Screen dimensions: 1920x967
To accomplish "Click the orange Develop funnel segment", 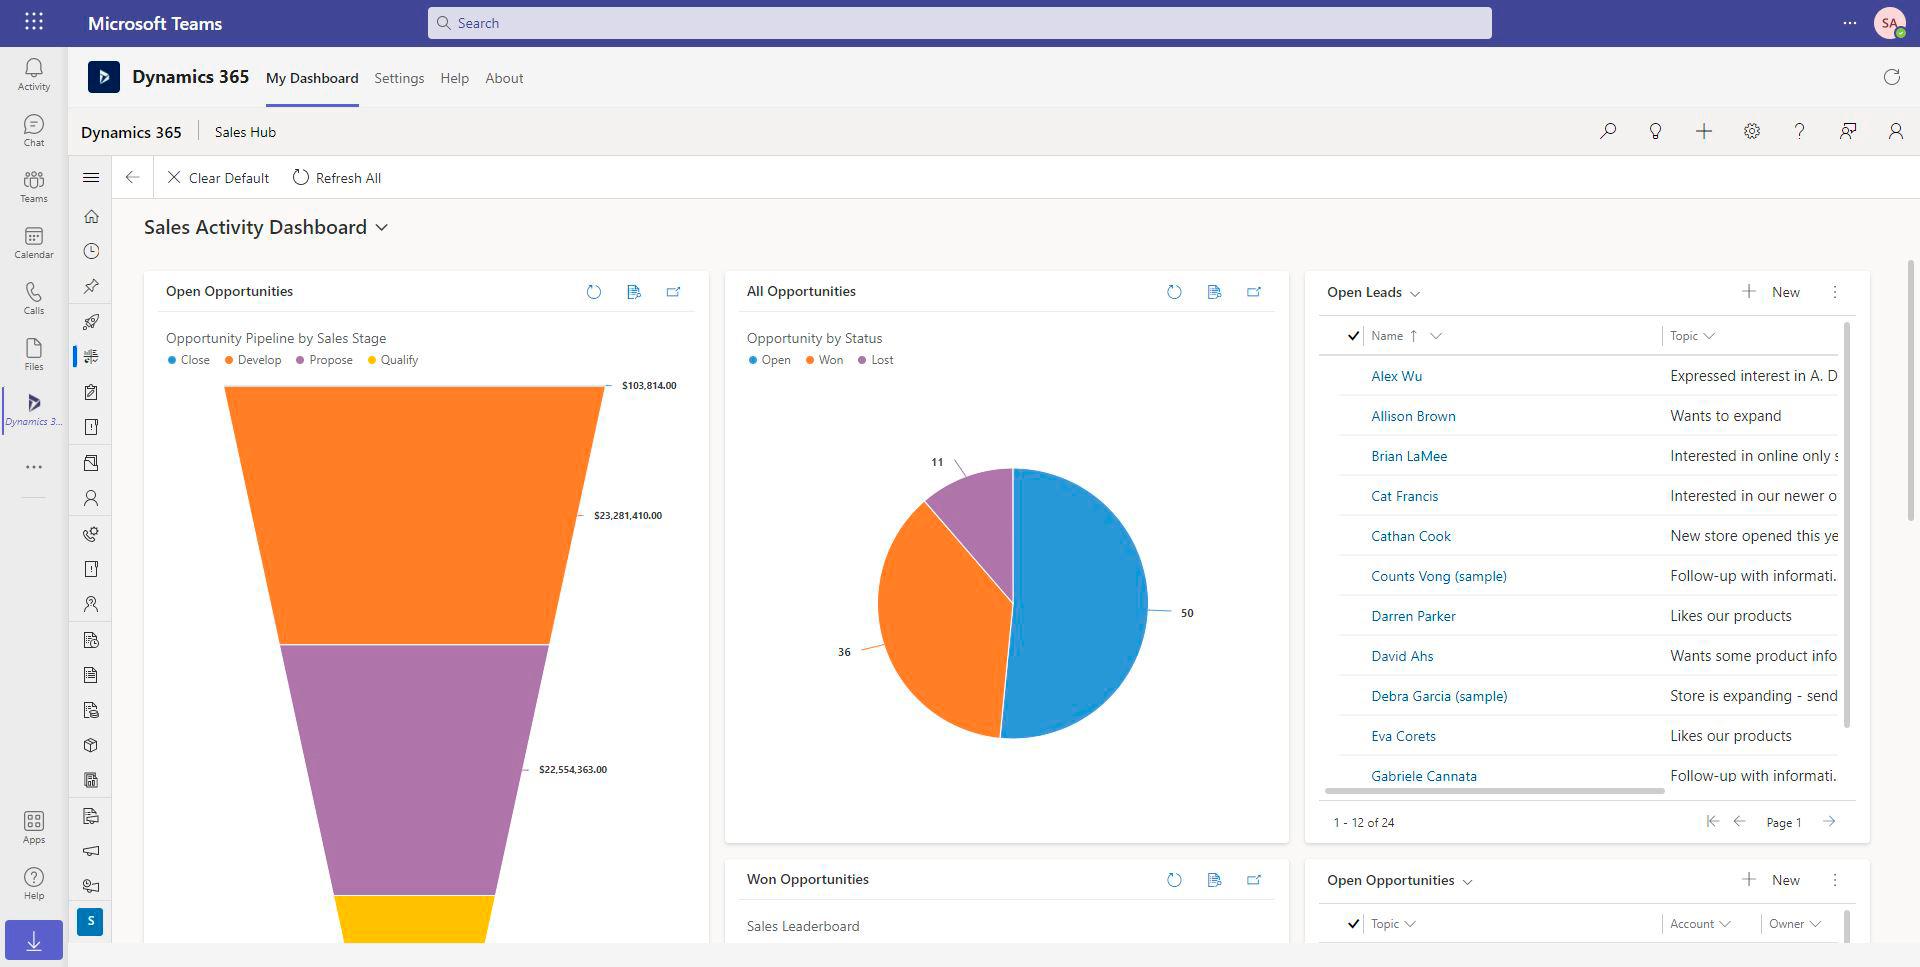I will pos(414,515).
